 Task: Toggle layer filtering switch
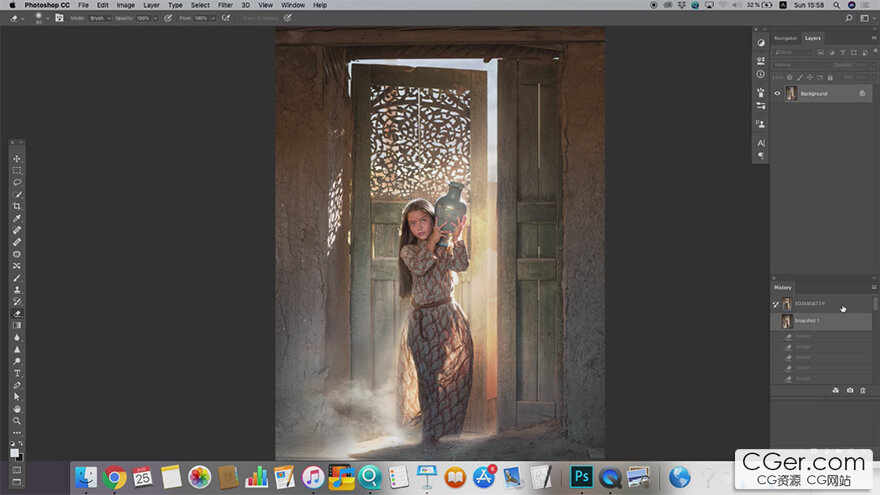point(875,52)
